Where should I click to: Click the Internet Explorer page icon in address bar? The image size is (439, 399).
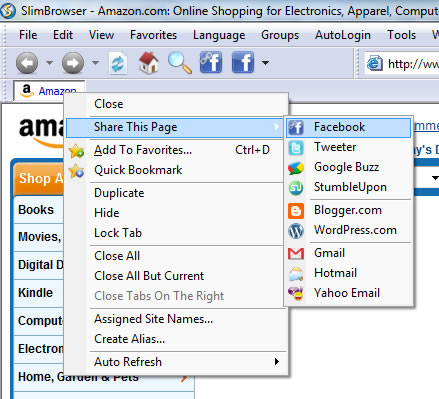(x=375, y=63)
